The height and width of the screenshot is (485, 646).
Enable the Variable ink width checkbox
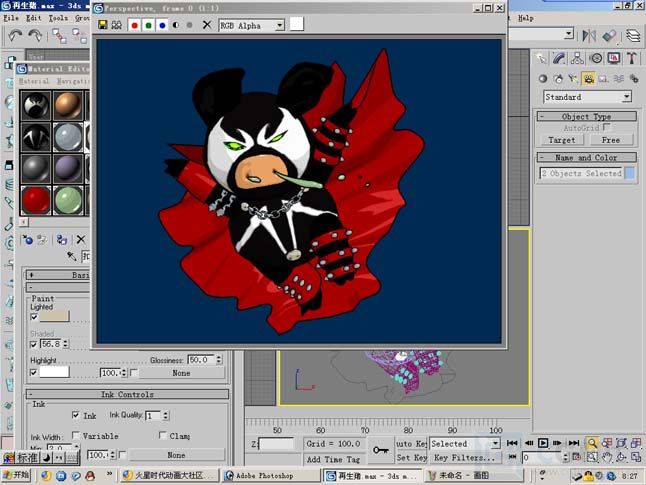75,435
